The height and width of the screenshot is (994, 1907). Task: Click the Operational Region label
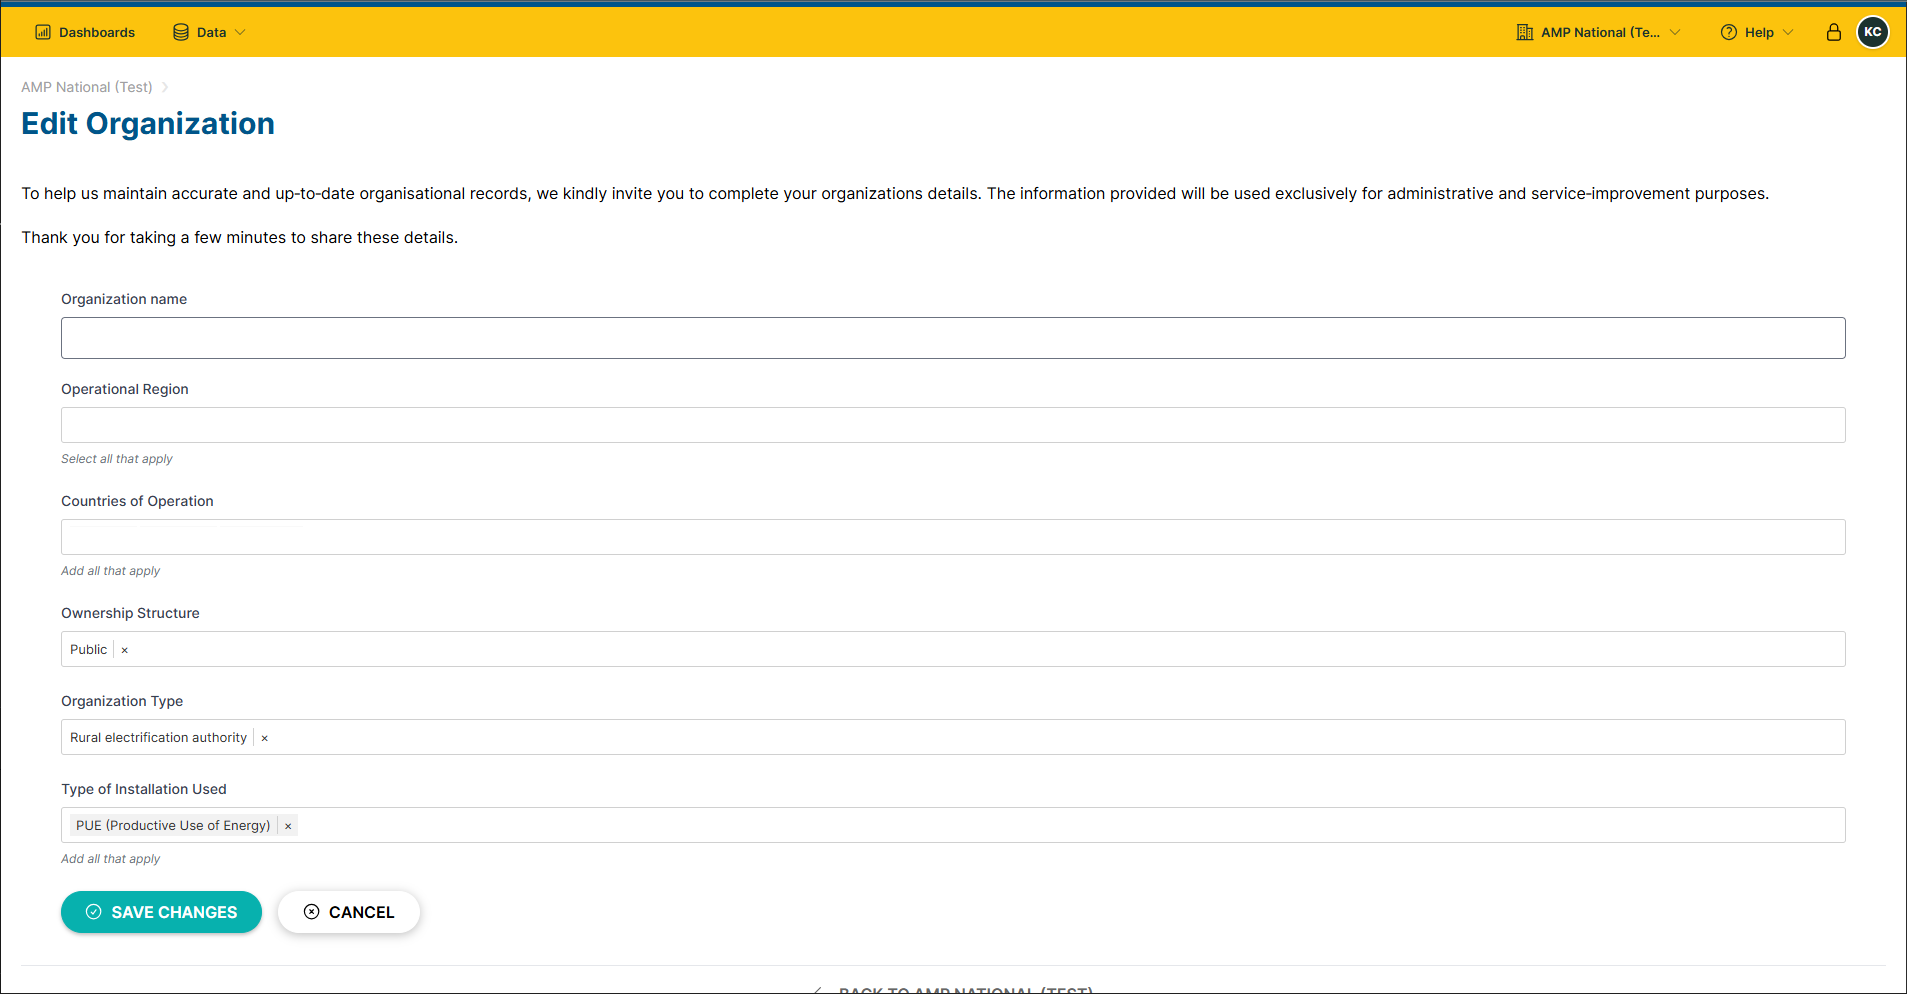125,389
